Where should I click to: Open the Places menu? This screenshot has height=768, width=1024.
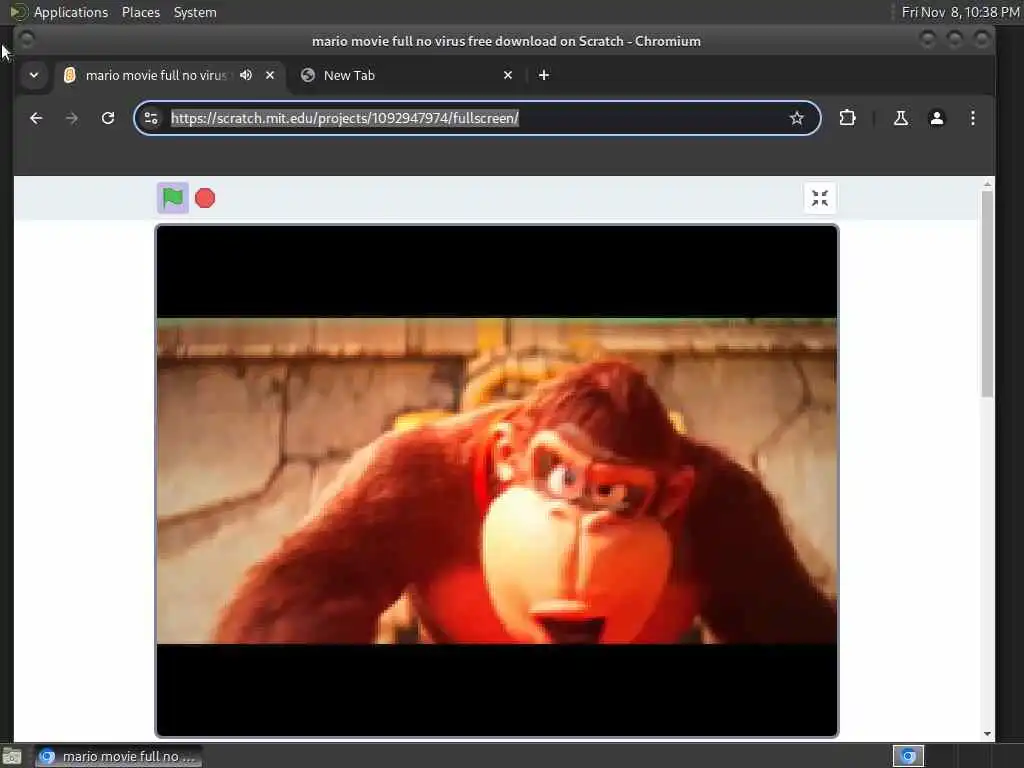141,12
